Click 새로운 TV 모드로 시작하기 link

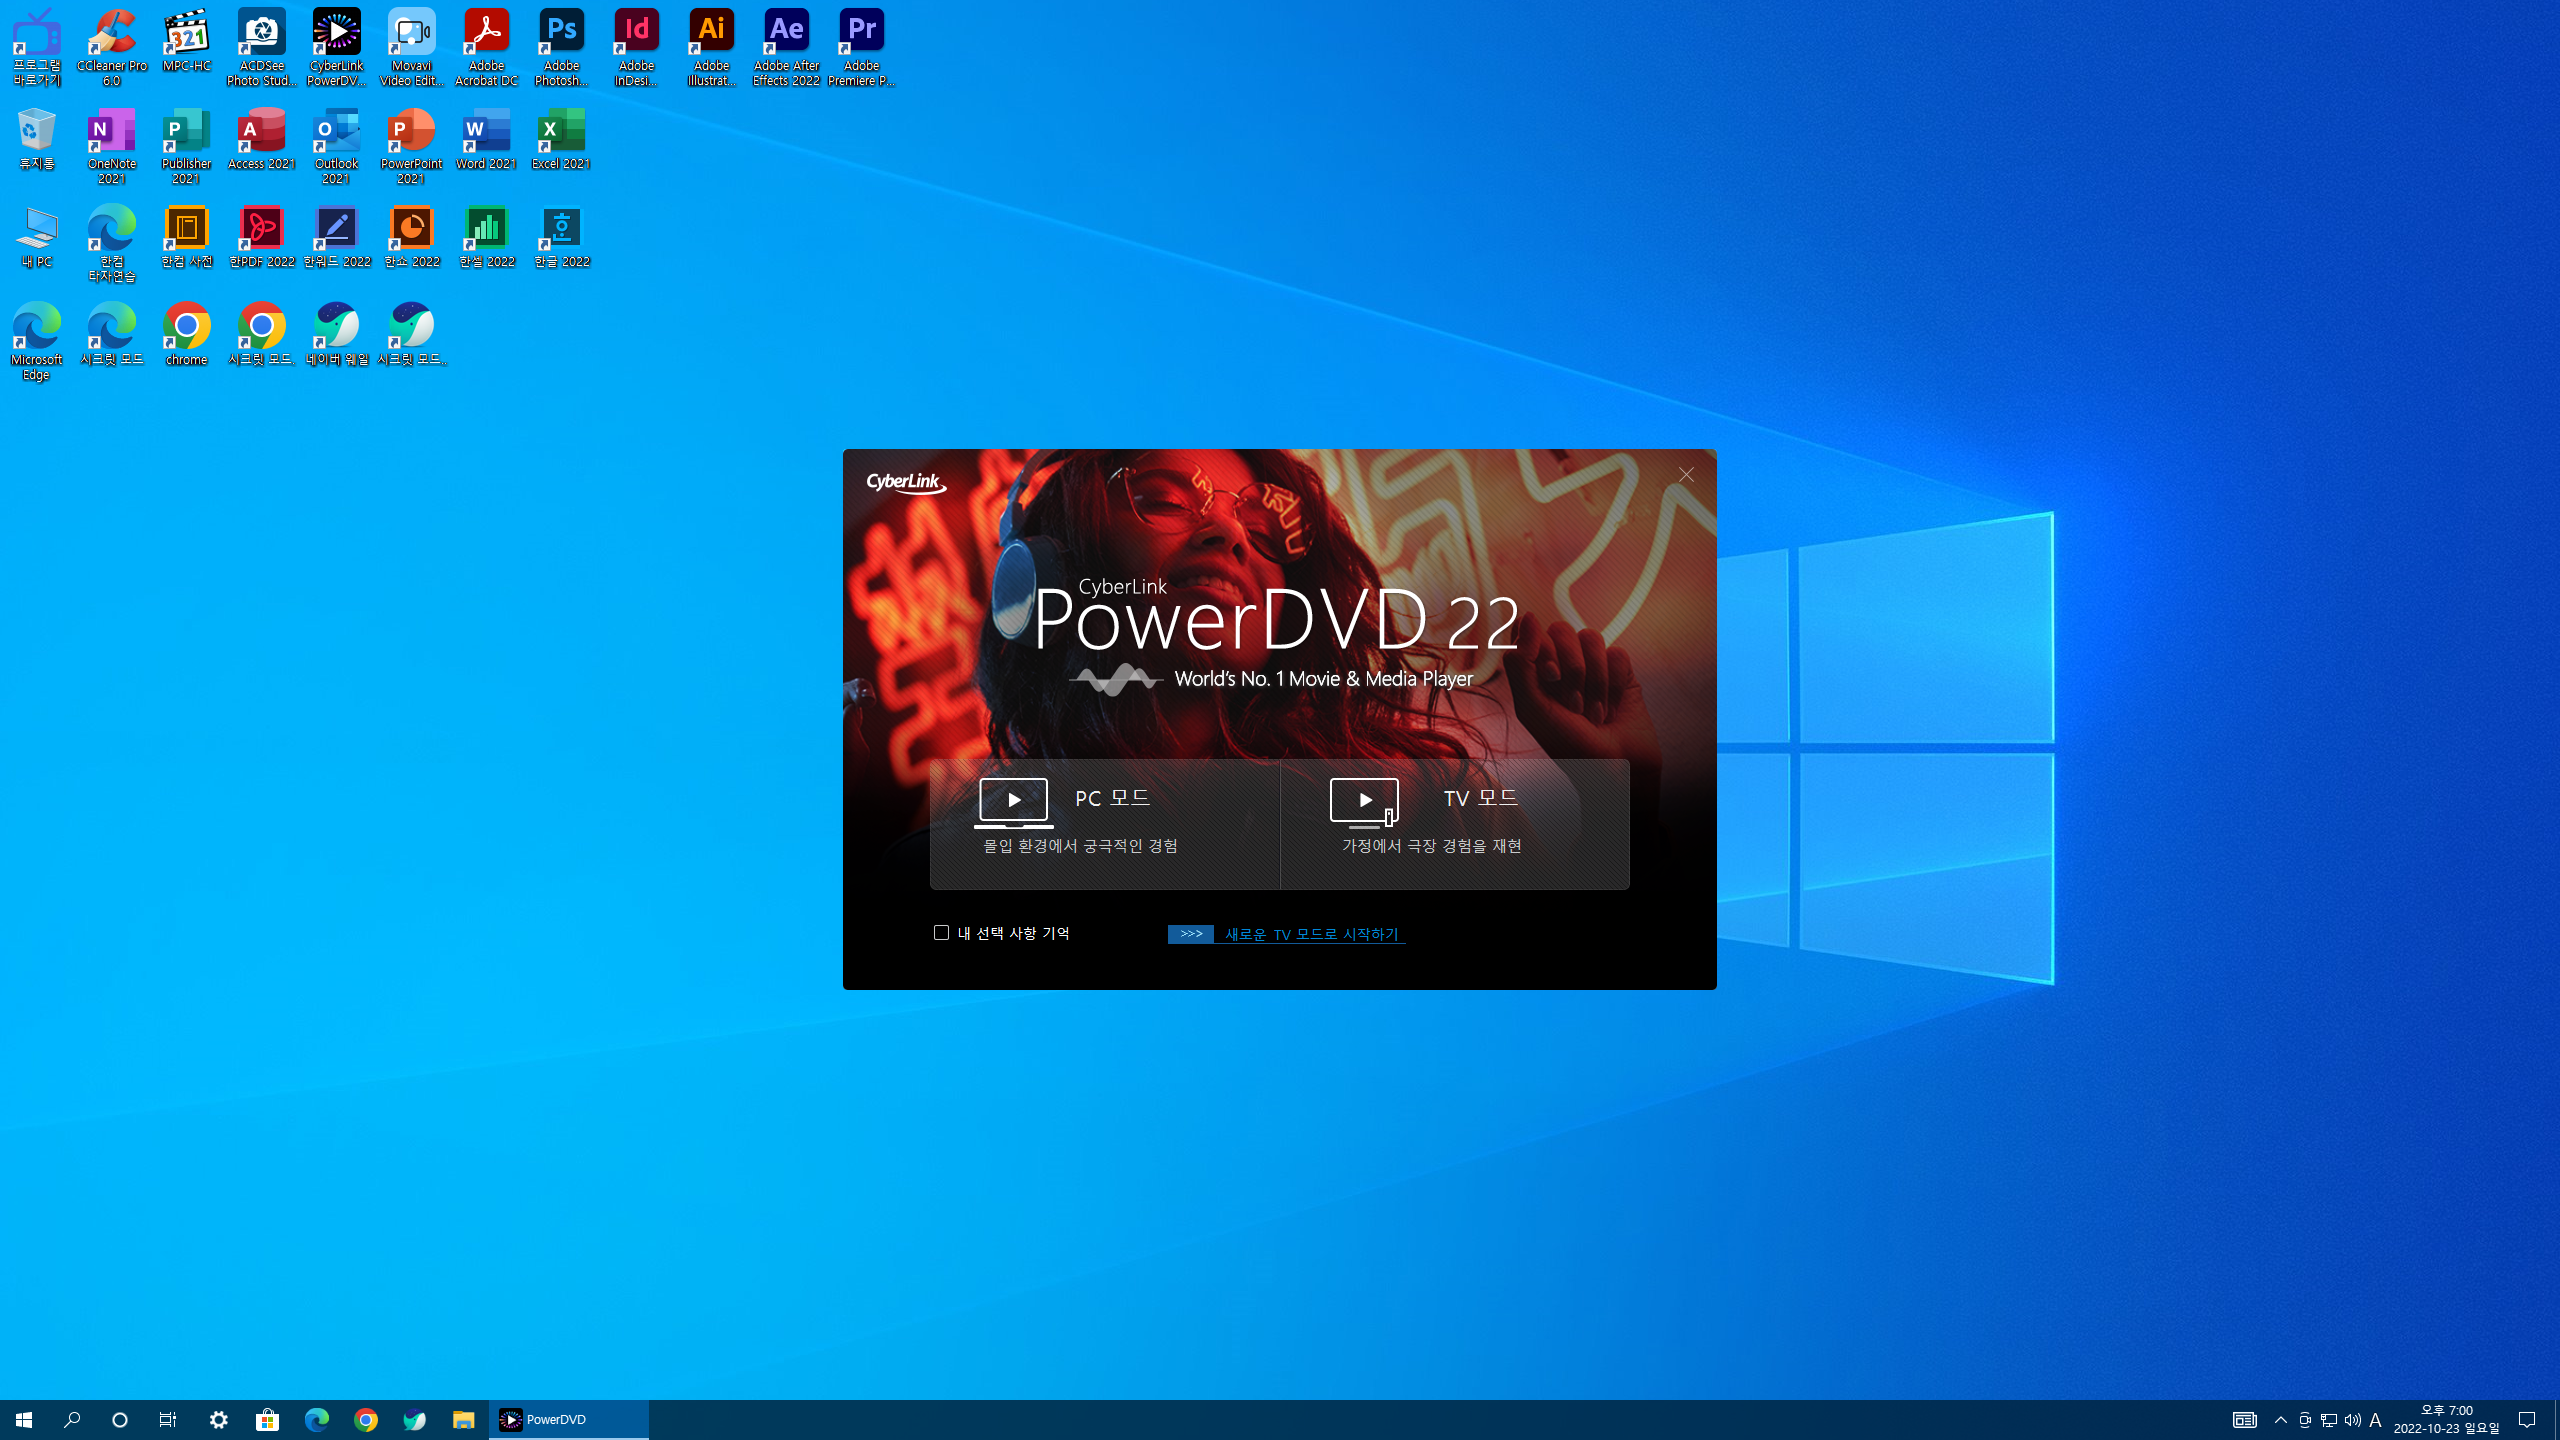coord(1311,934)
